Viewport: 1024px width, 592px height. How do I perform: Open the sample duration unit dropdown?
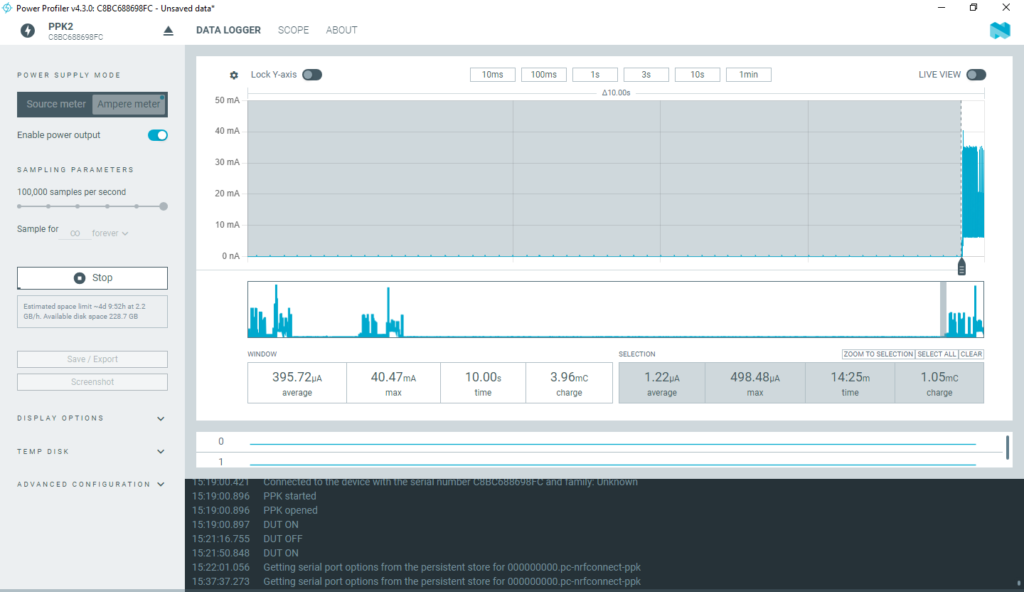[x=111, y=233]
